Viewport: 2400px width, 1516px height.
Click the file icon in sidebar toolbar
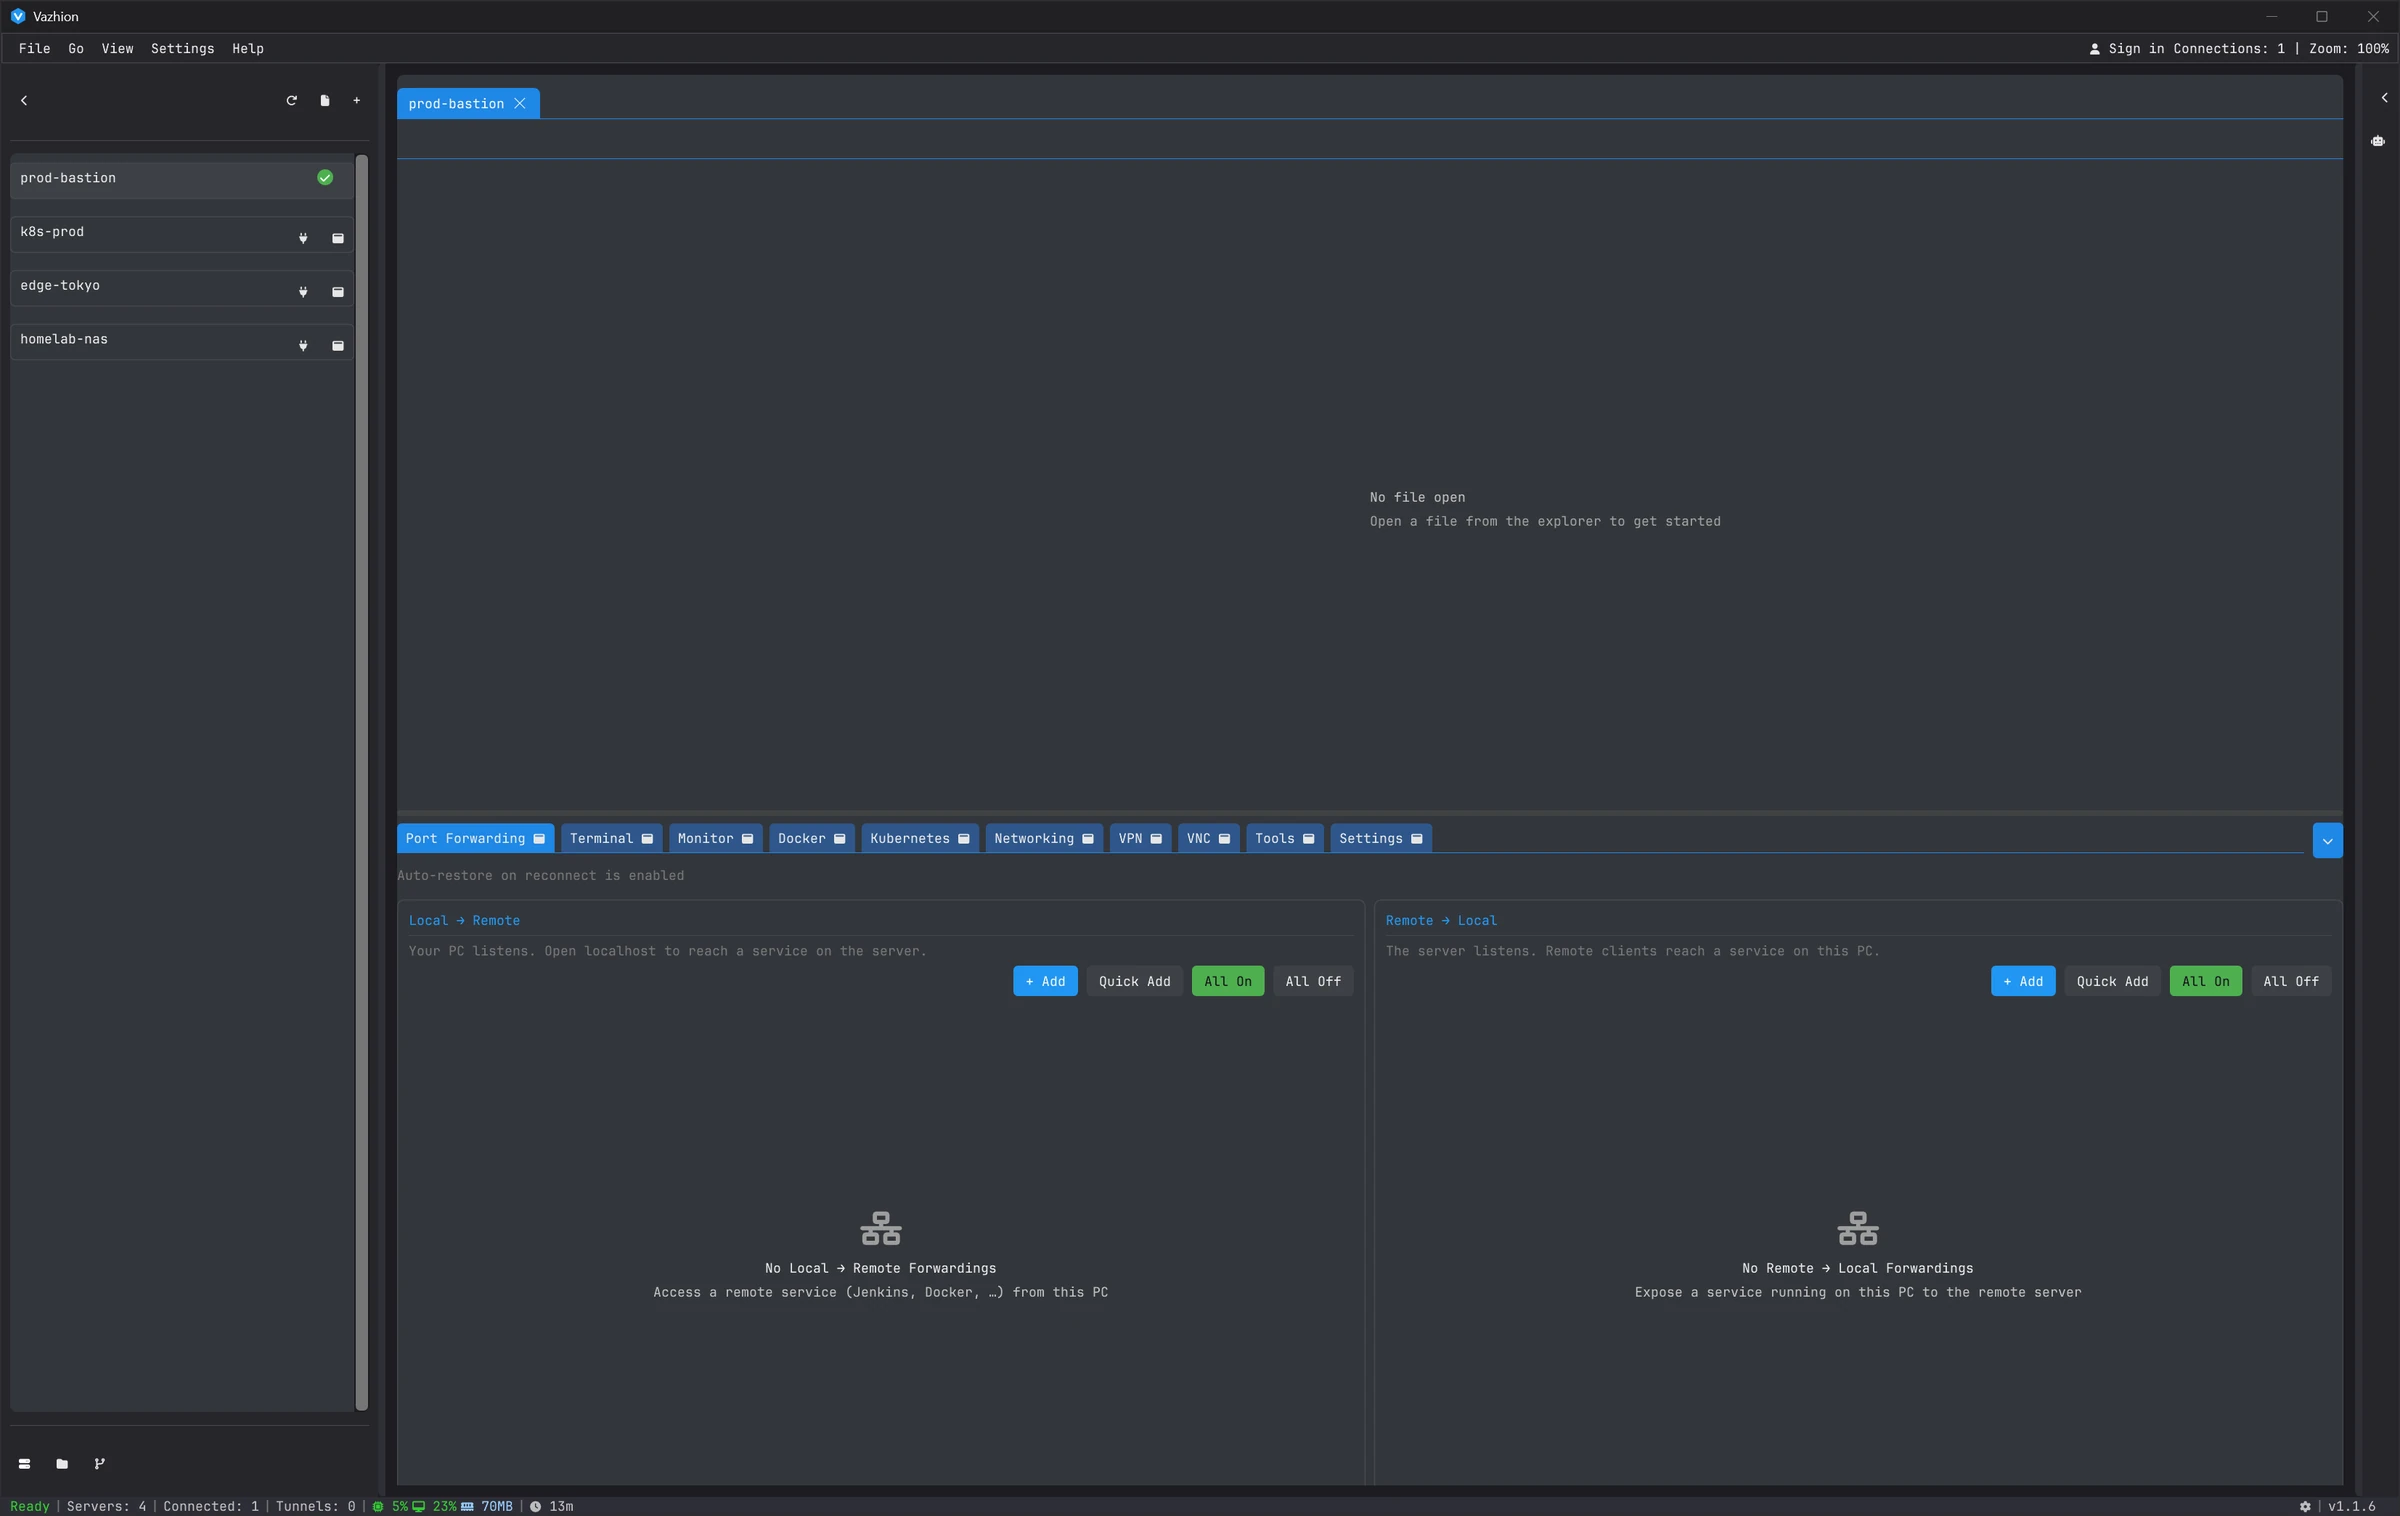click(x=324, y=100)
